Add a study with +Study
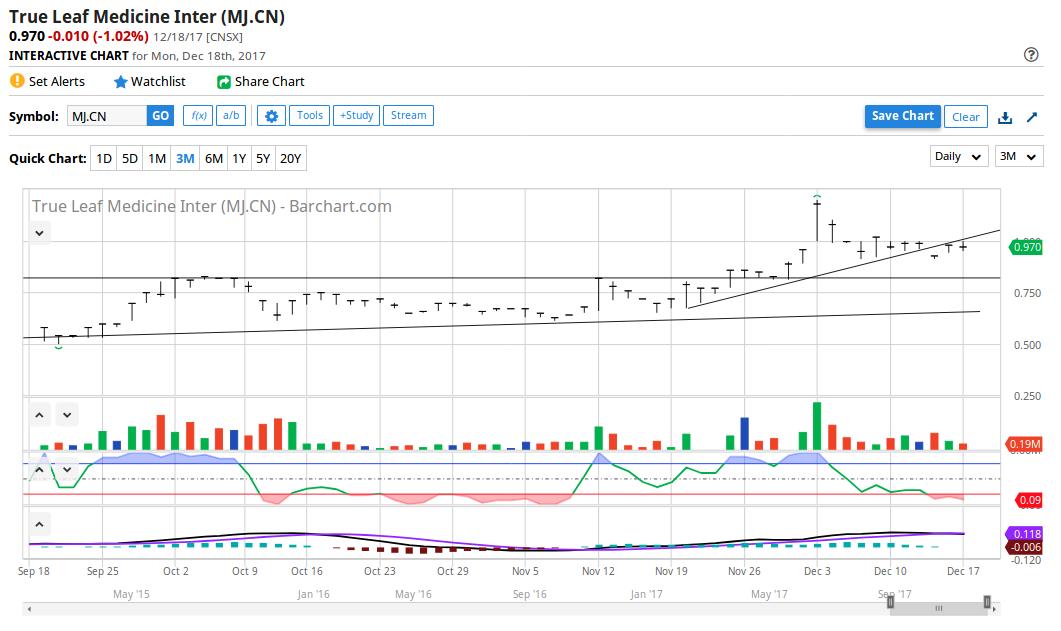The image size is (1061, 631). click(356, 116)
